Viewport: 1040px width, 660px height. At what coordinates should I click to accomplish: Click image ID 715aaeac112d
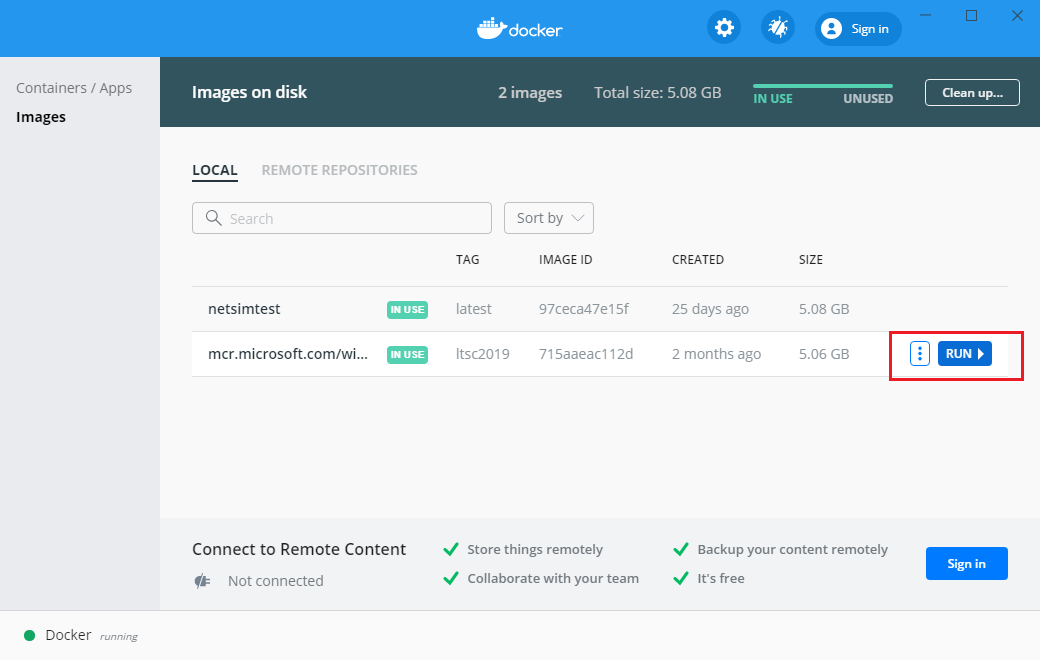pyautogui.click(x=586, y=354)
